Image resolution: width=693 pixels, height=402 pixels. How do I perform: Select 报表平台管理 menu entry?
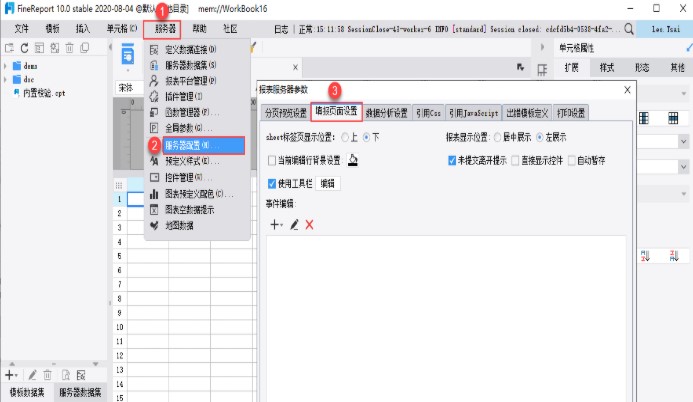click(197, 80)
